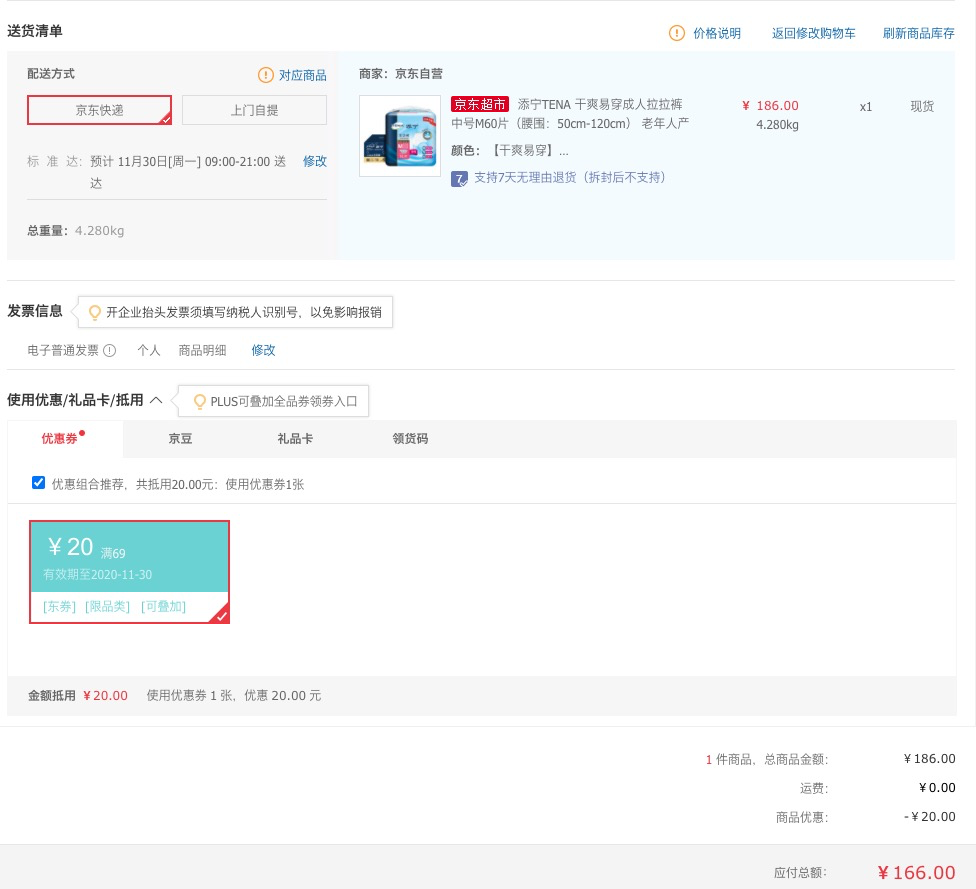Image resolution: width=976 pixels, height=889 pixels.
Task: Click the 金额抵用 ¥20.00 value
Action: pyautogui.click(x=105, y=696)
